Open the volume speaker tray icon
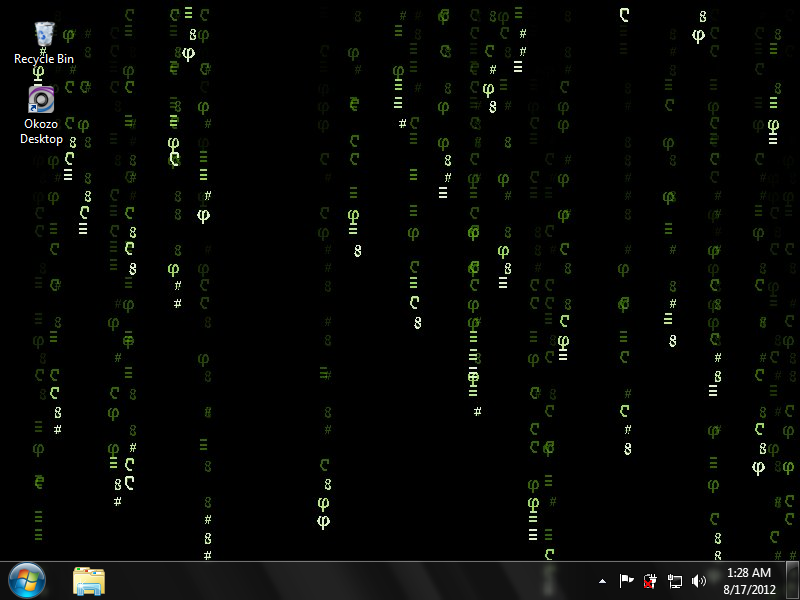 tap(698, 581)
